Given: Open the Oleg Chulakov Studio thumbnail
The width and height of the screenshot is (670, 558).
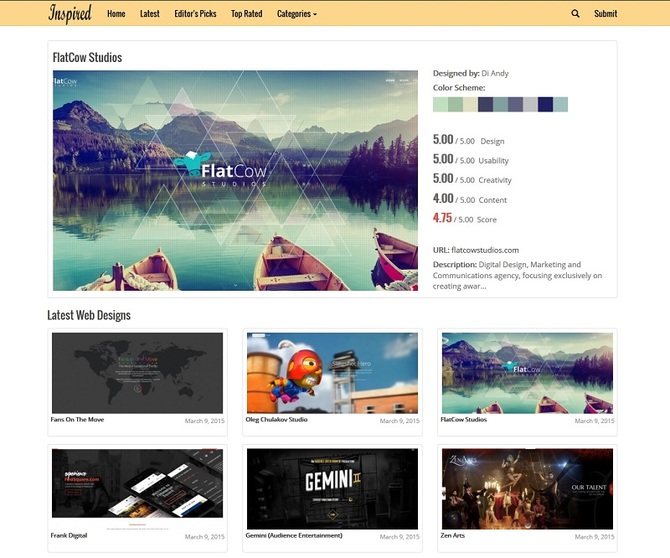Looking at the screenshot, I should pyautogui.click(x=332, y=373).
